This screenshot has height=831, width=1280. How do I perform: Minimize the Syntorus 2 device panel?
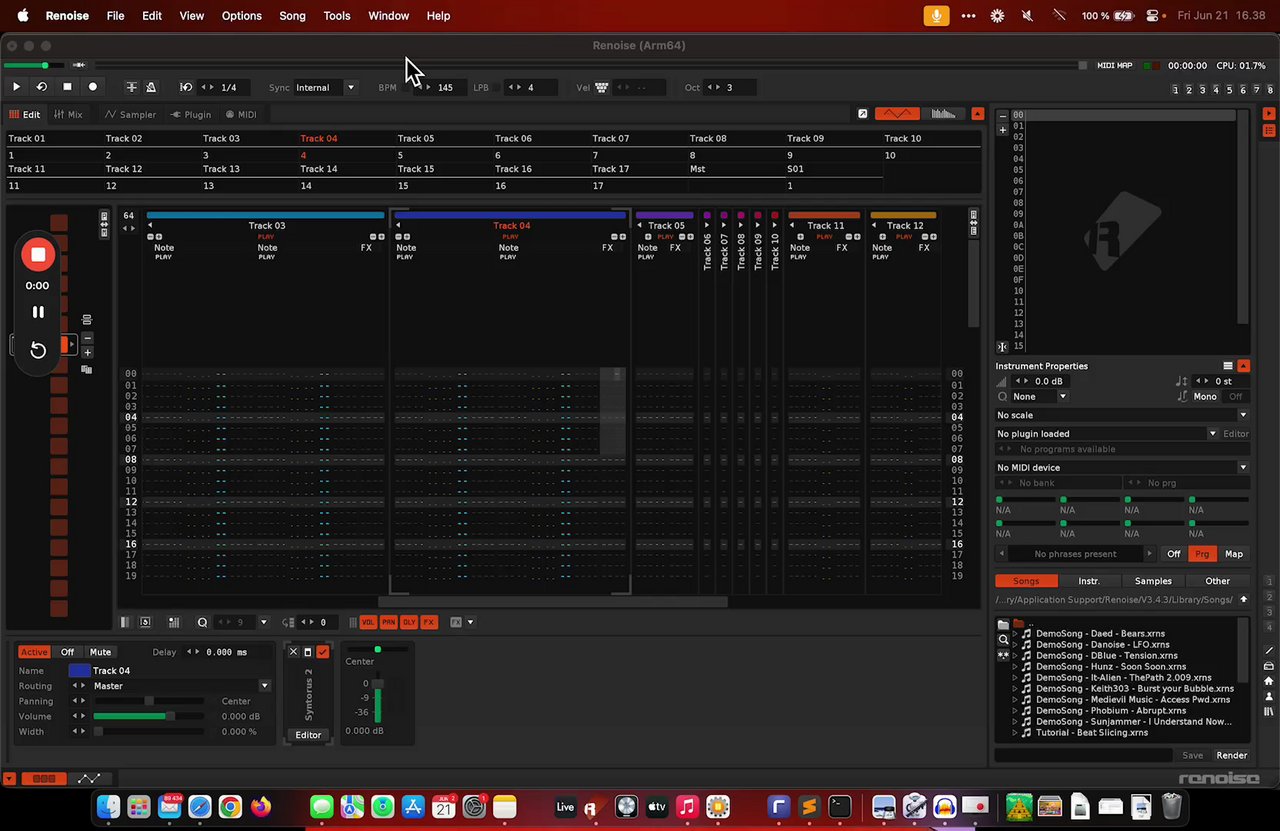click(307, 652)
